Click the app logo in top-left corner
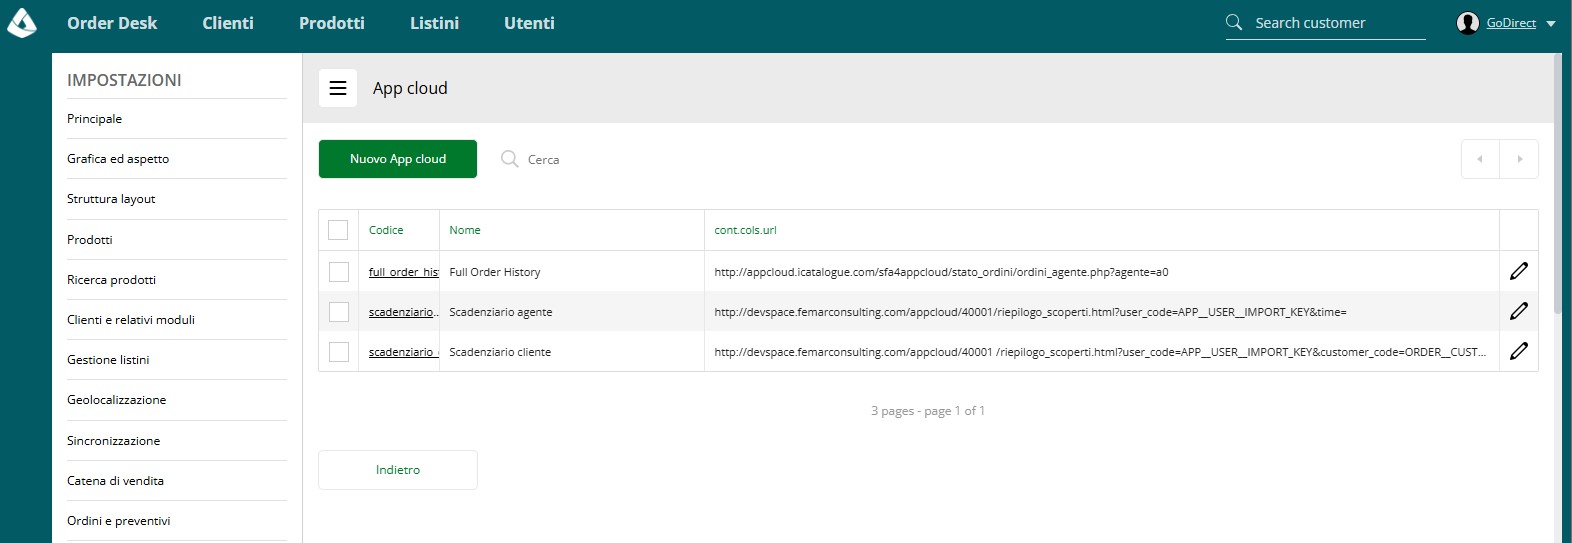Viewport: 1572px width, 543px height. tap(22, 23)
